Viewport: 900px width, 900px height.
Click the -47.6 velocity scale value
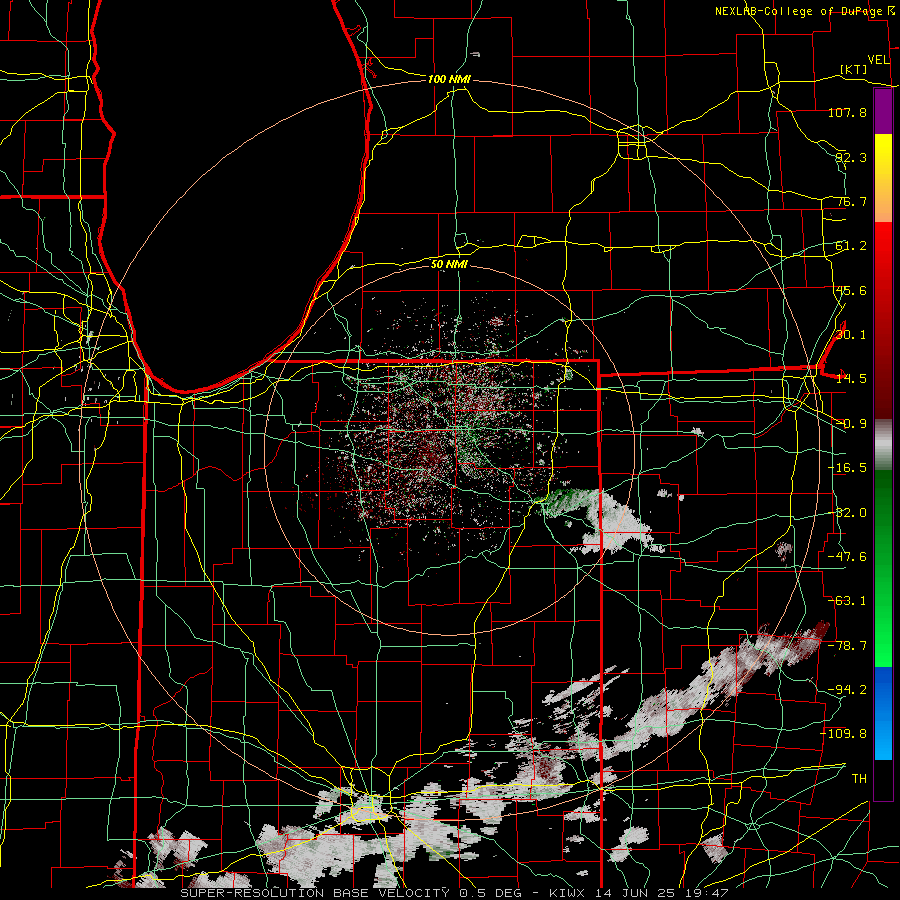click(847, 557)
